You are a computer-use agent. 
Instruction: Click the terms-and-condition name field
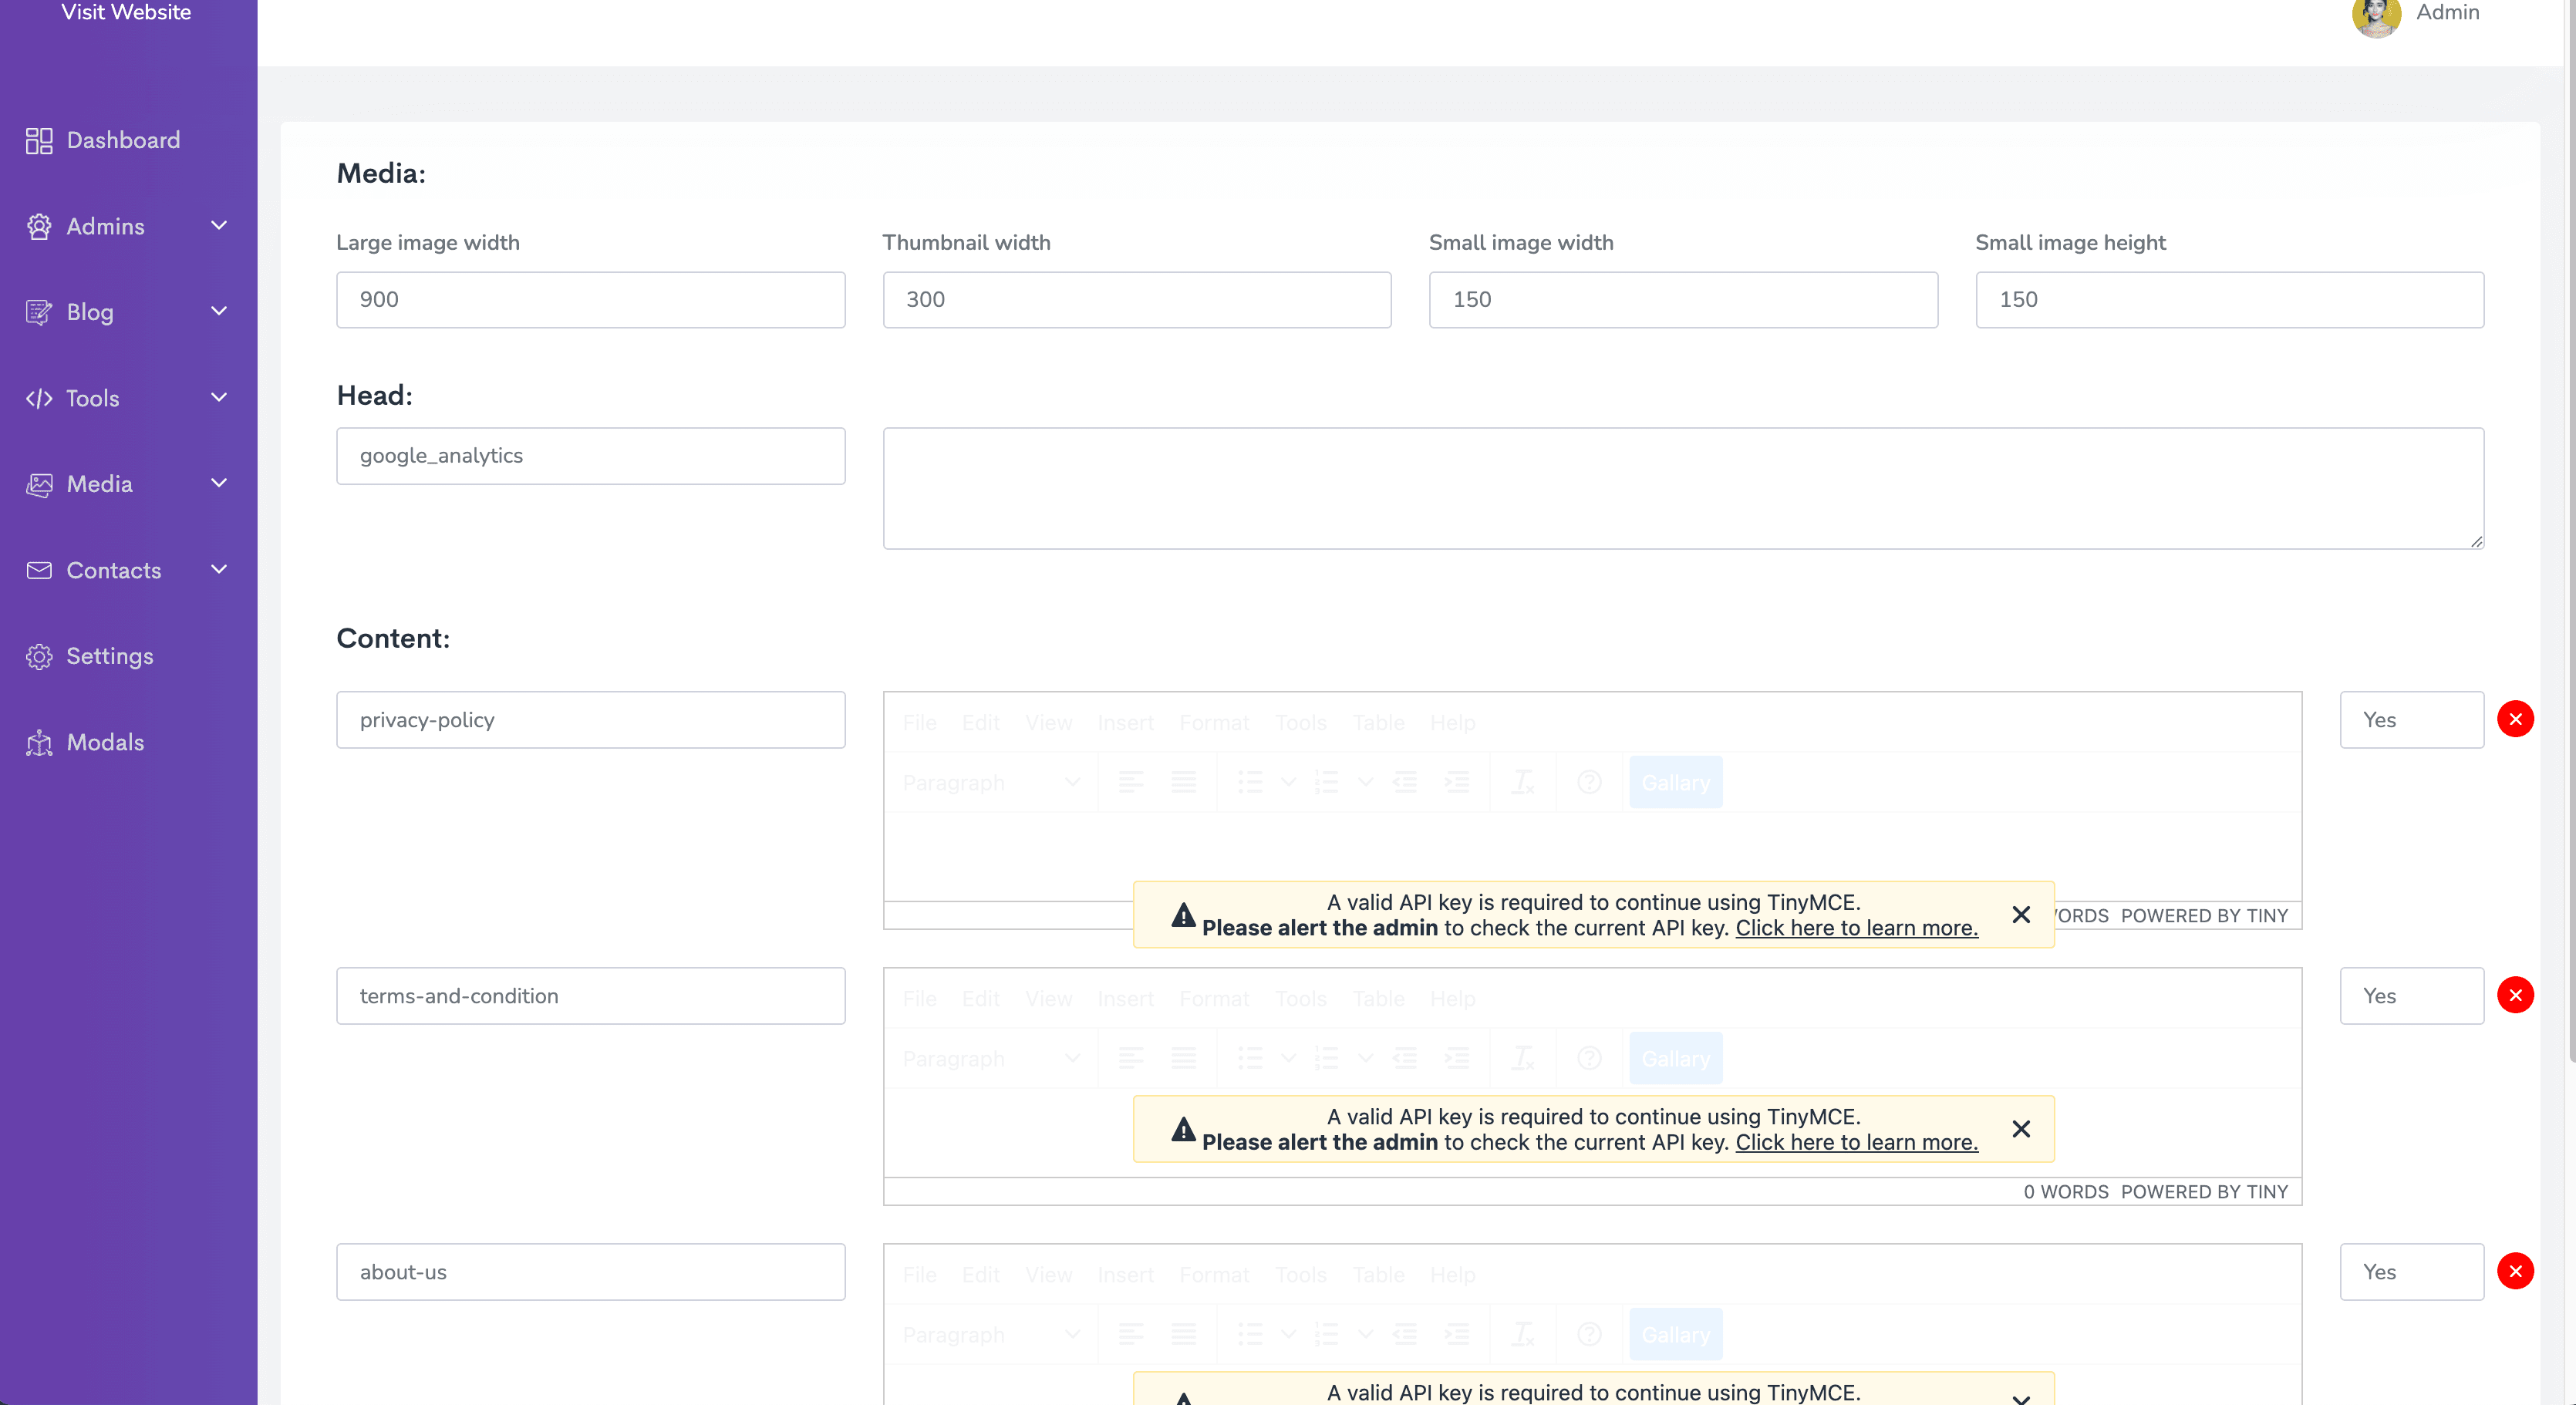(591, 996)
